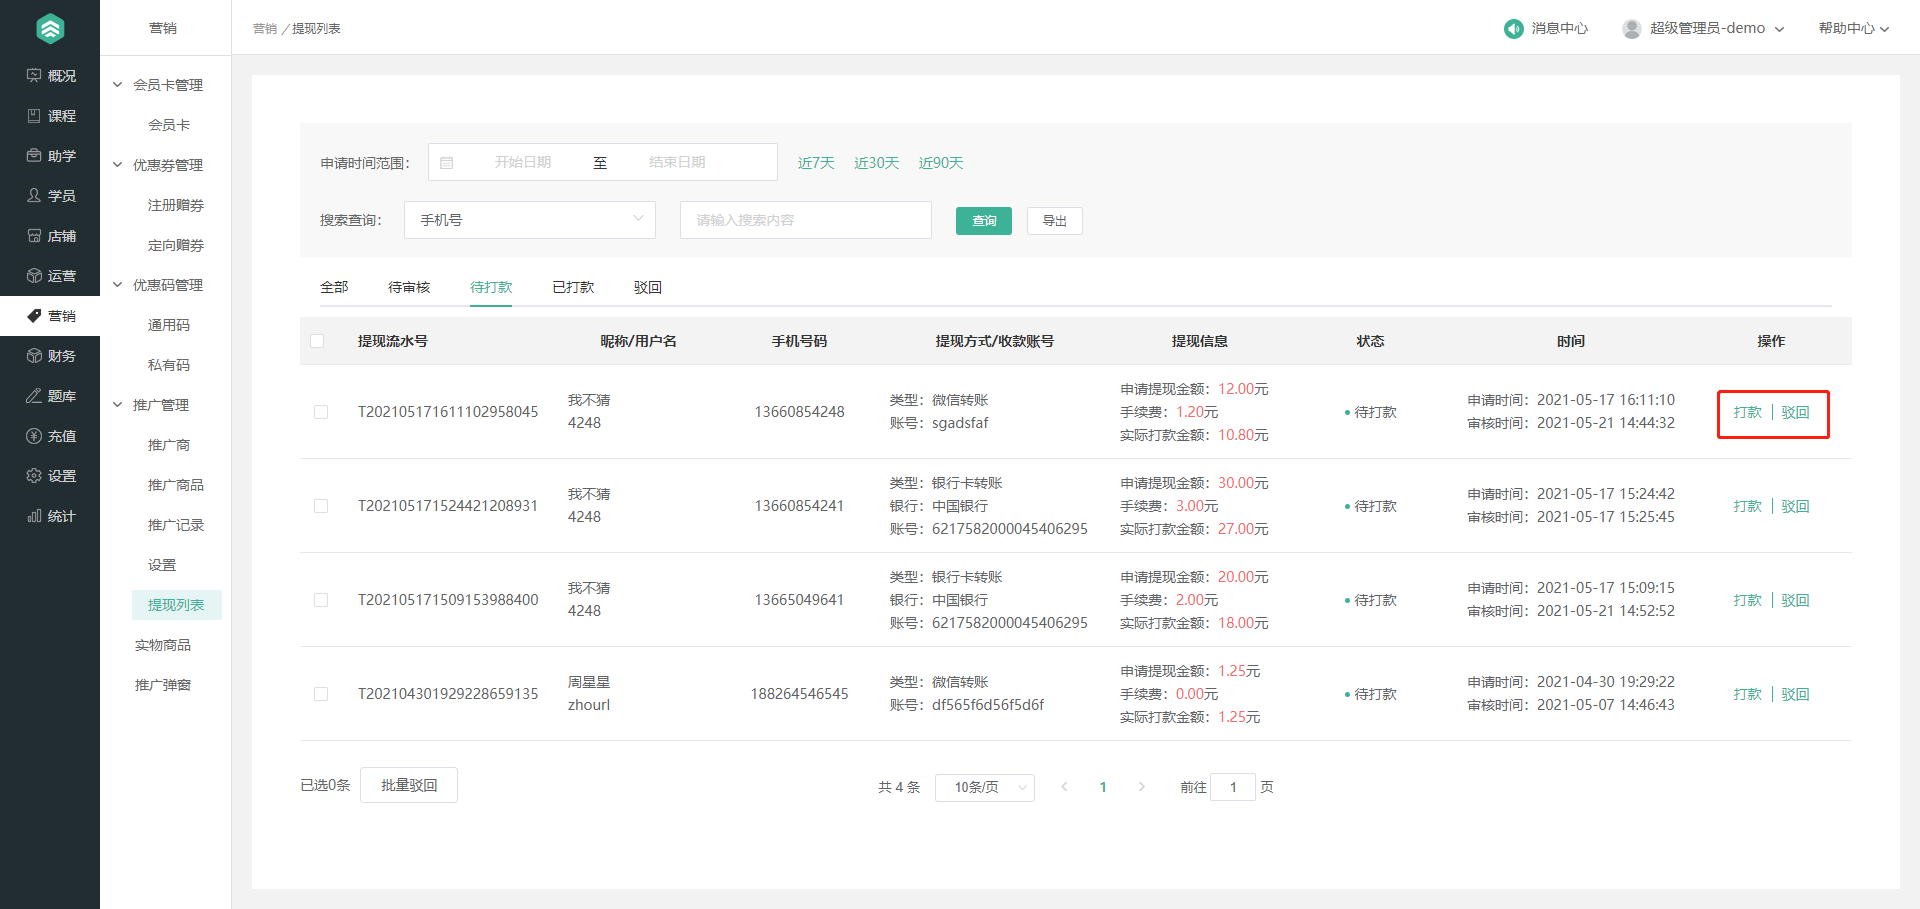The image size is (1920, 909).
Task: Filter by 近7天 link
Action: [x=816, y=163]
